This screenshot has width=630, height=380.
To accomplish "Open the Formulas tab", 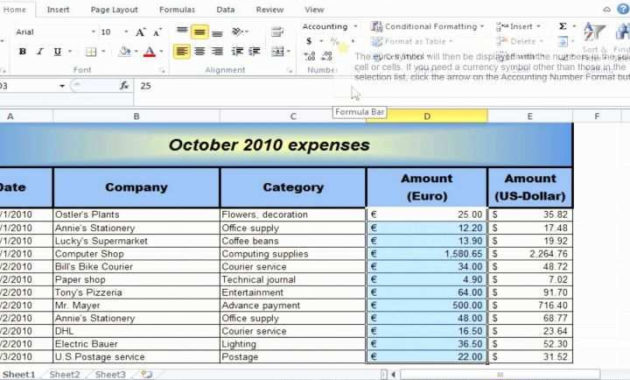I will 177,10.
